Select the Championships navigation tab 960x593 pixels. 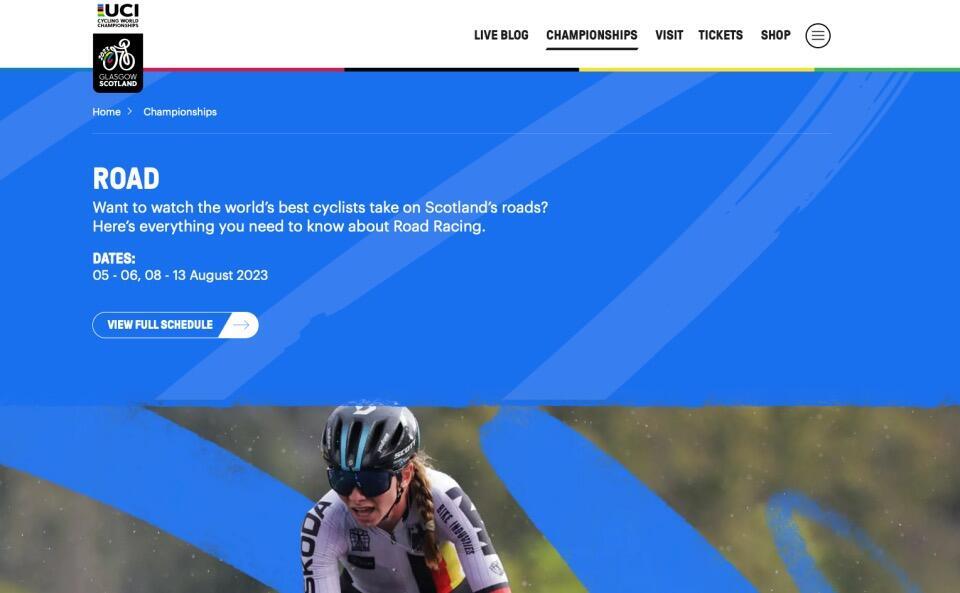tap(591, 35)
